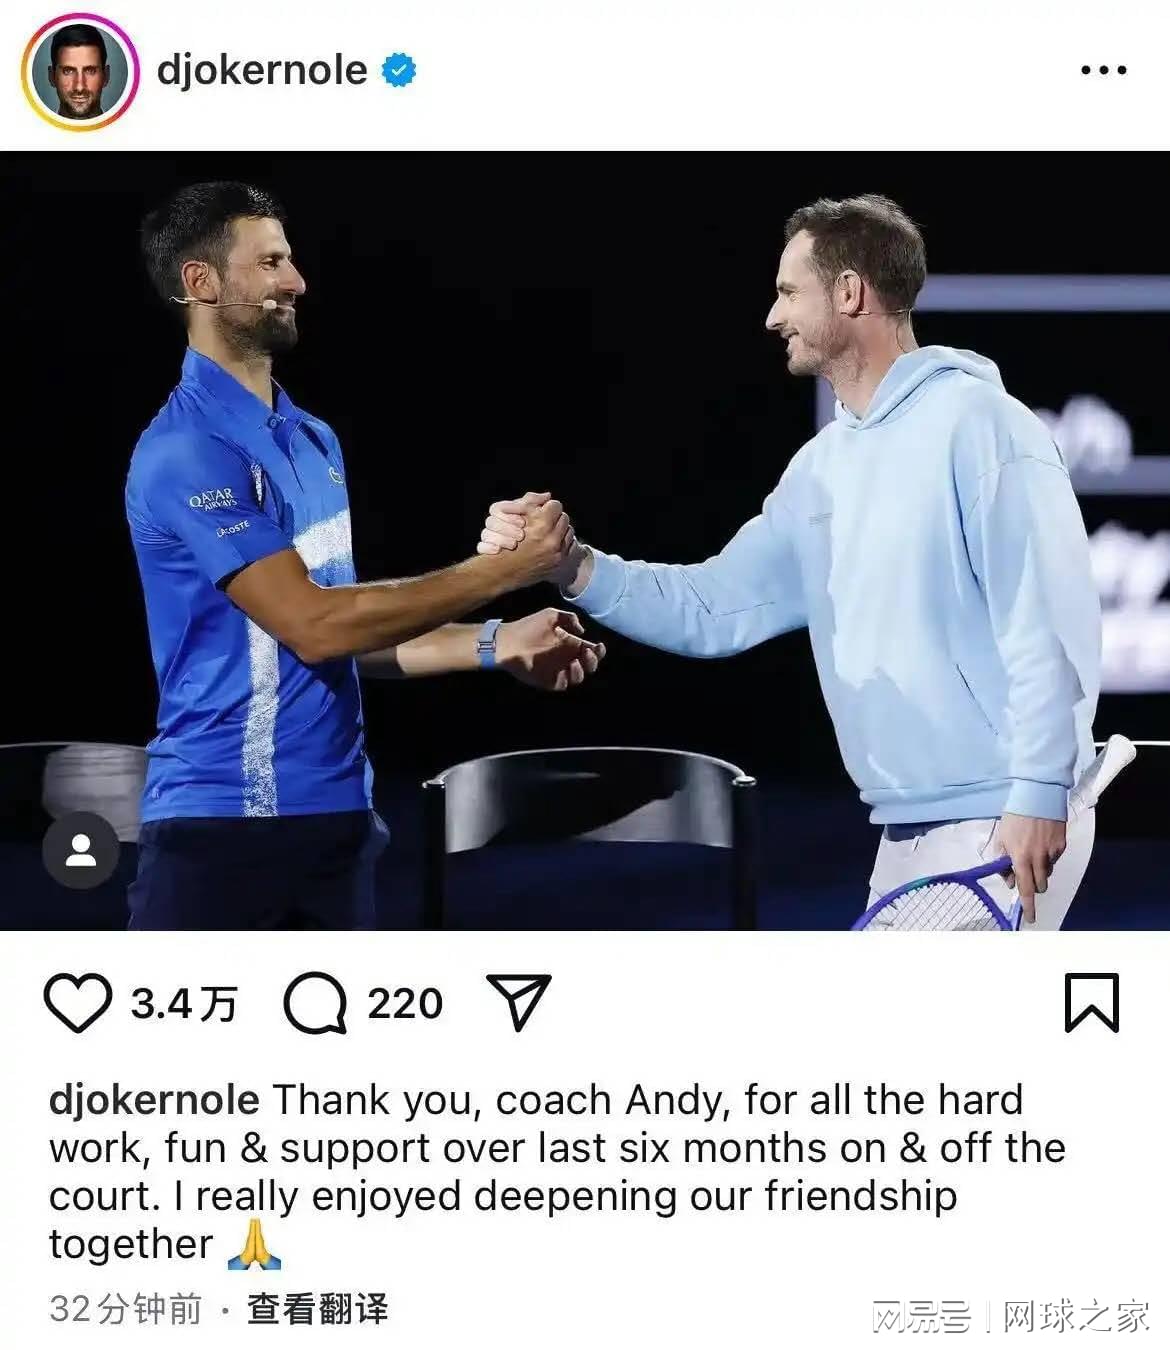1170x1350 pixels.
Task: Open the djokernole profile from header username
Action: pyautogui.click(x=262, y=70)
